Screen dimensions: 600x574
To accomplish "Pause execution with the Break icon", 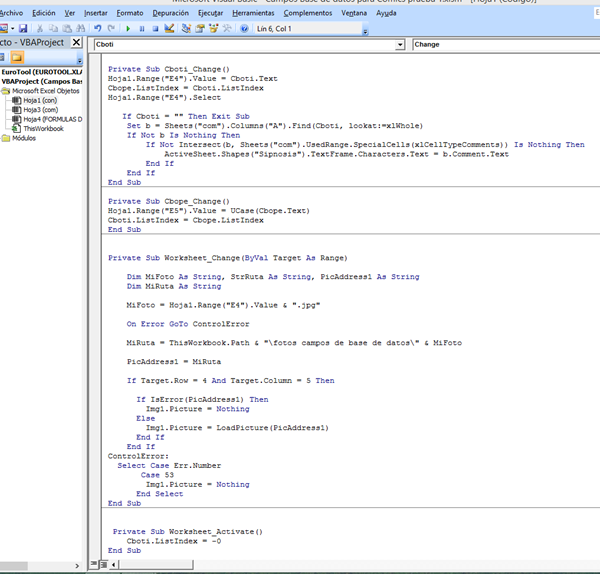I will pyautogui.click(x=142, y=29).
